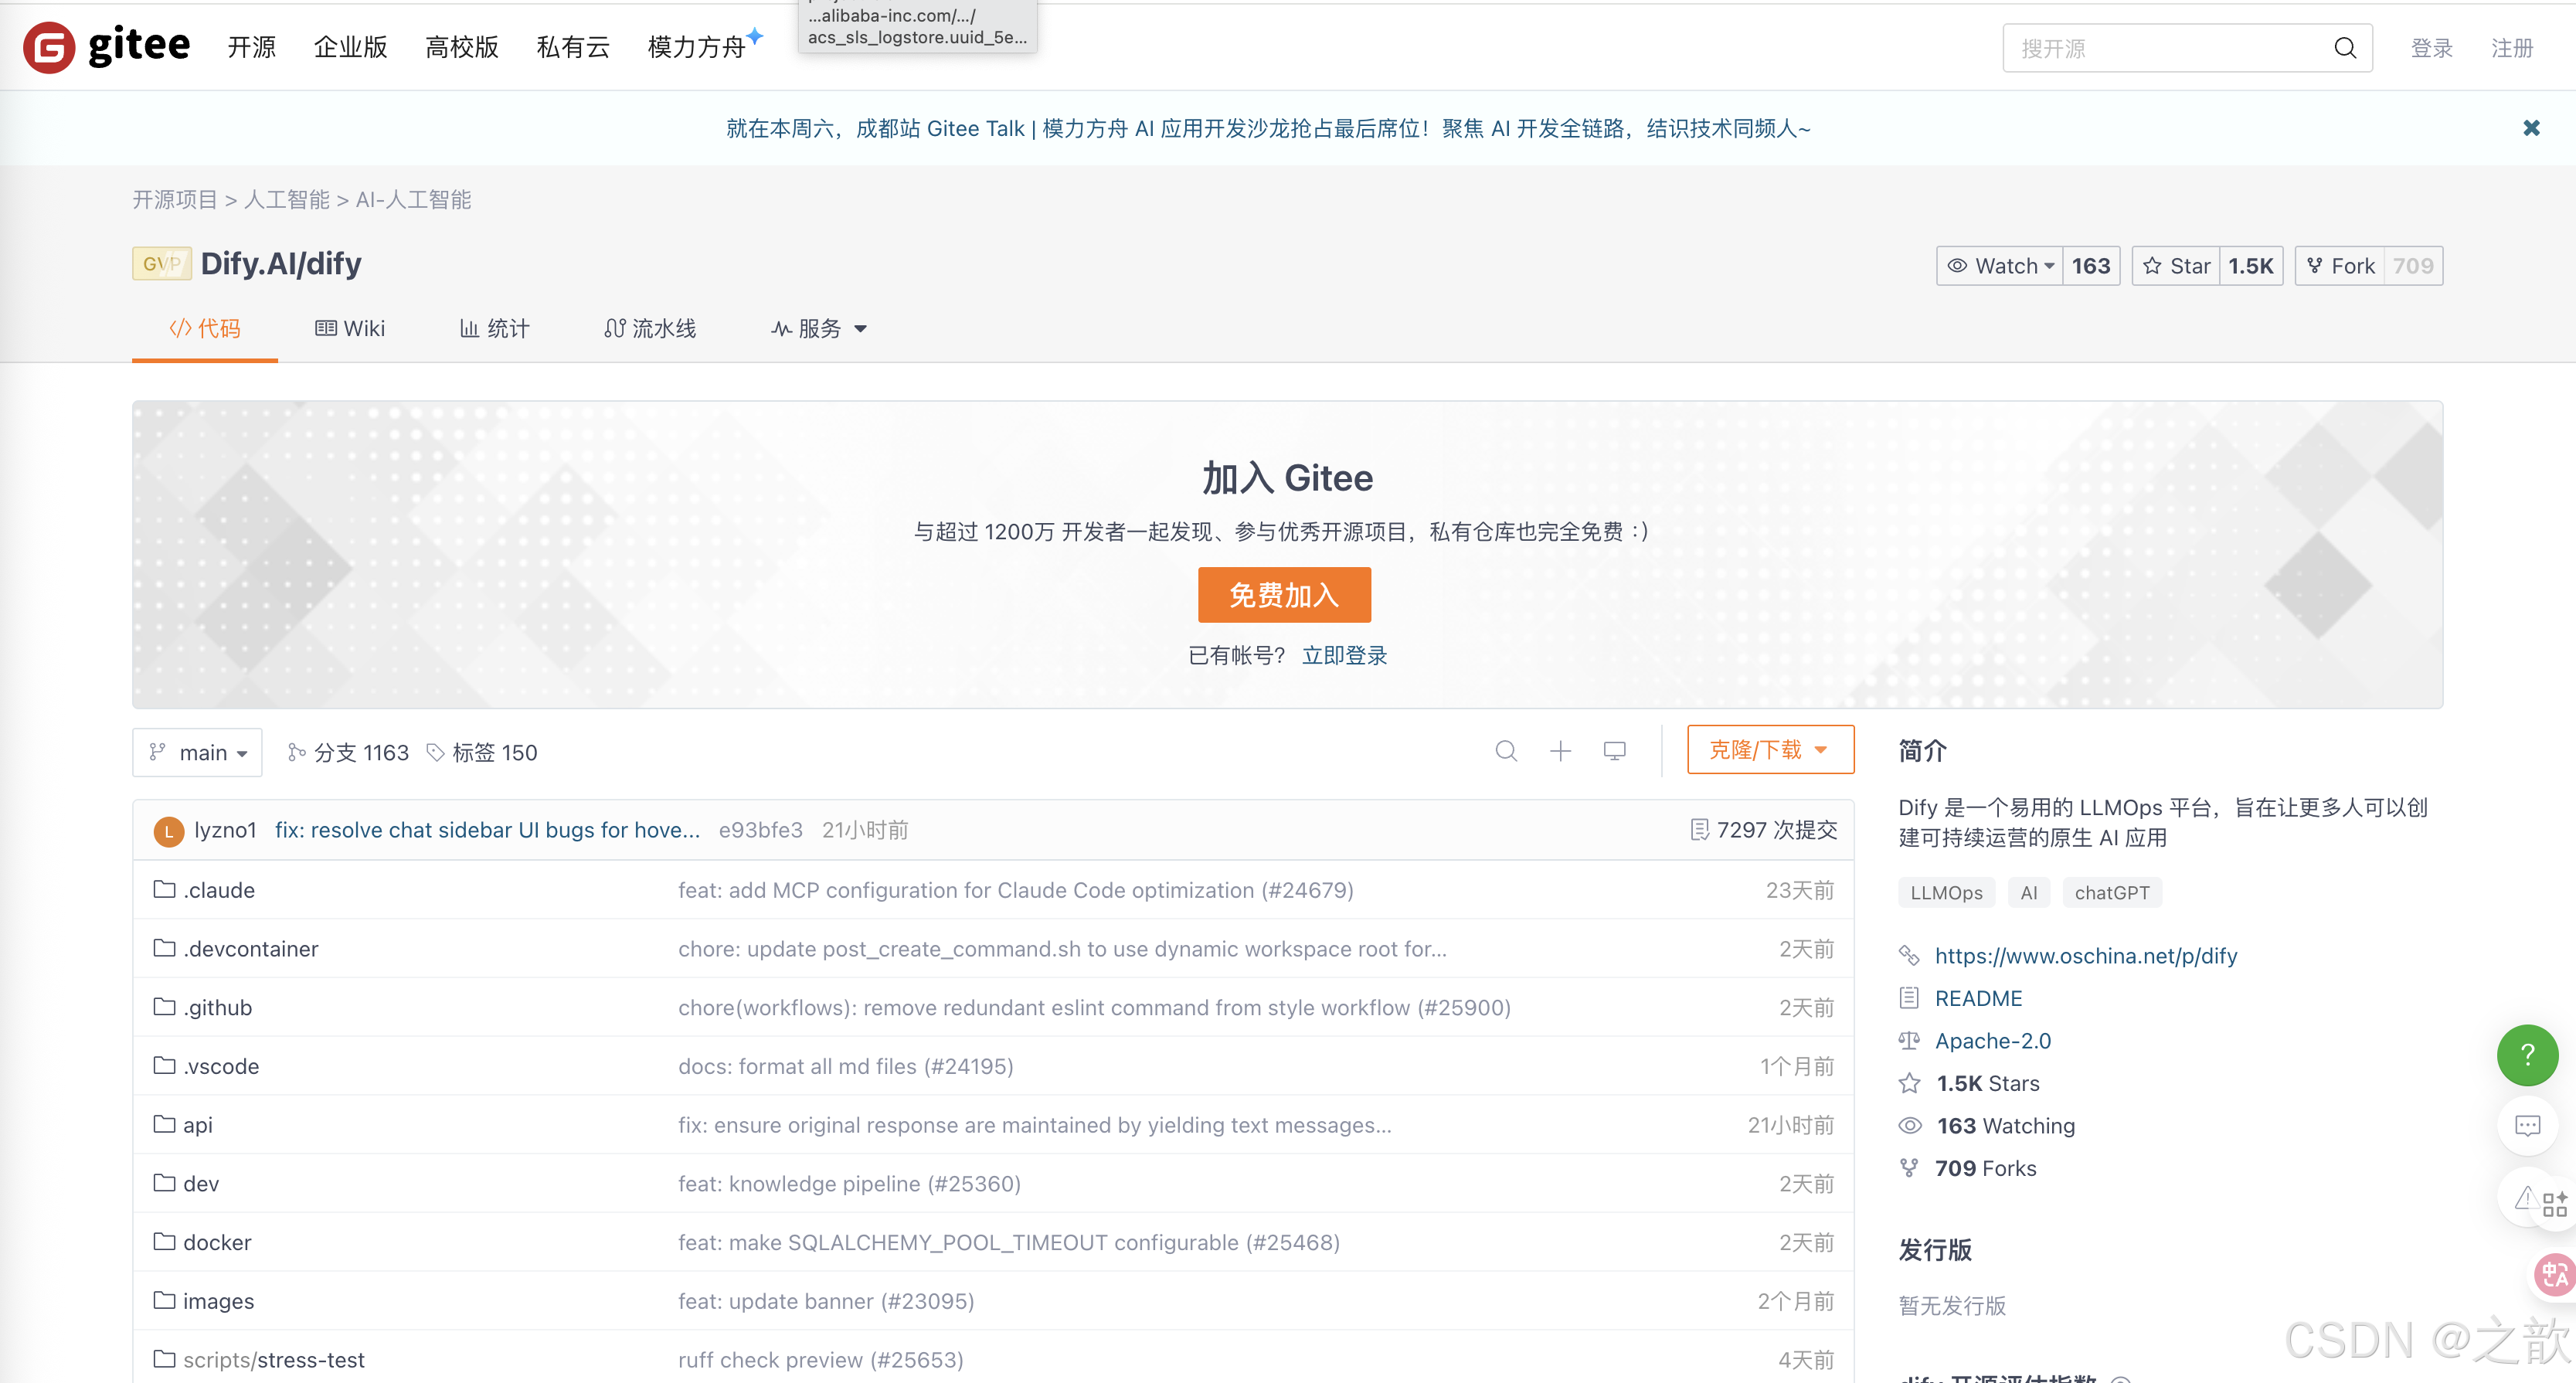Click the LLMOps topic tag
The image size is (2576, 1383).
tap(1946, 893)
